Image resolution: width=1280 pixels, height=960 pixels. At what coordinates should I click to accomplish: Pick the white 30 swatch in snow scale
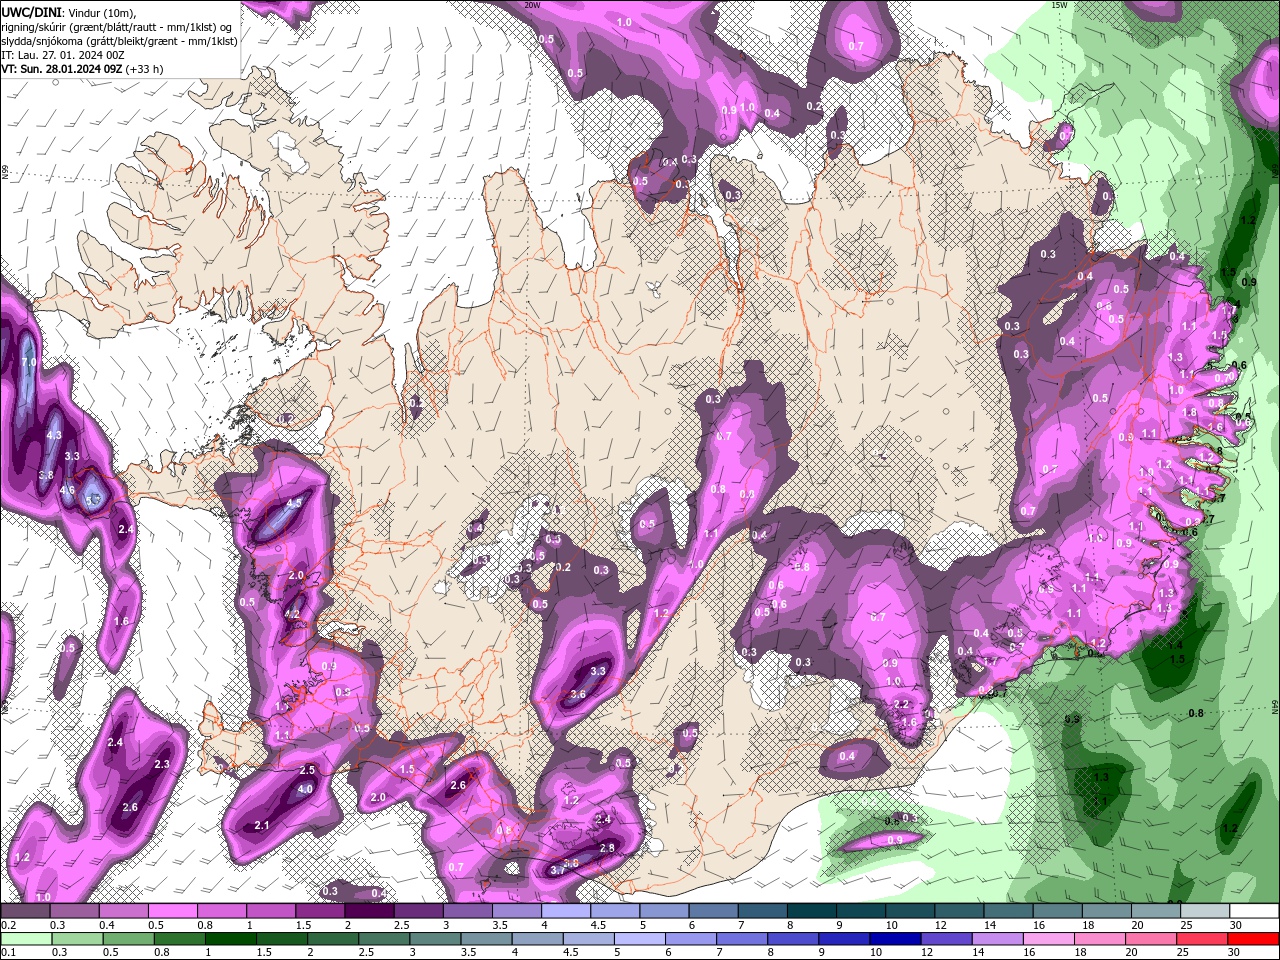click(1255, 911)
